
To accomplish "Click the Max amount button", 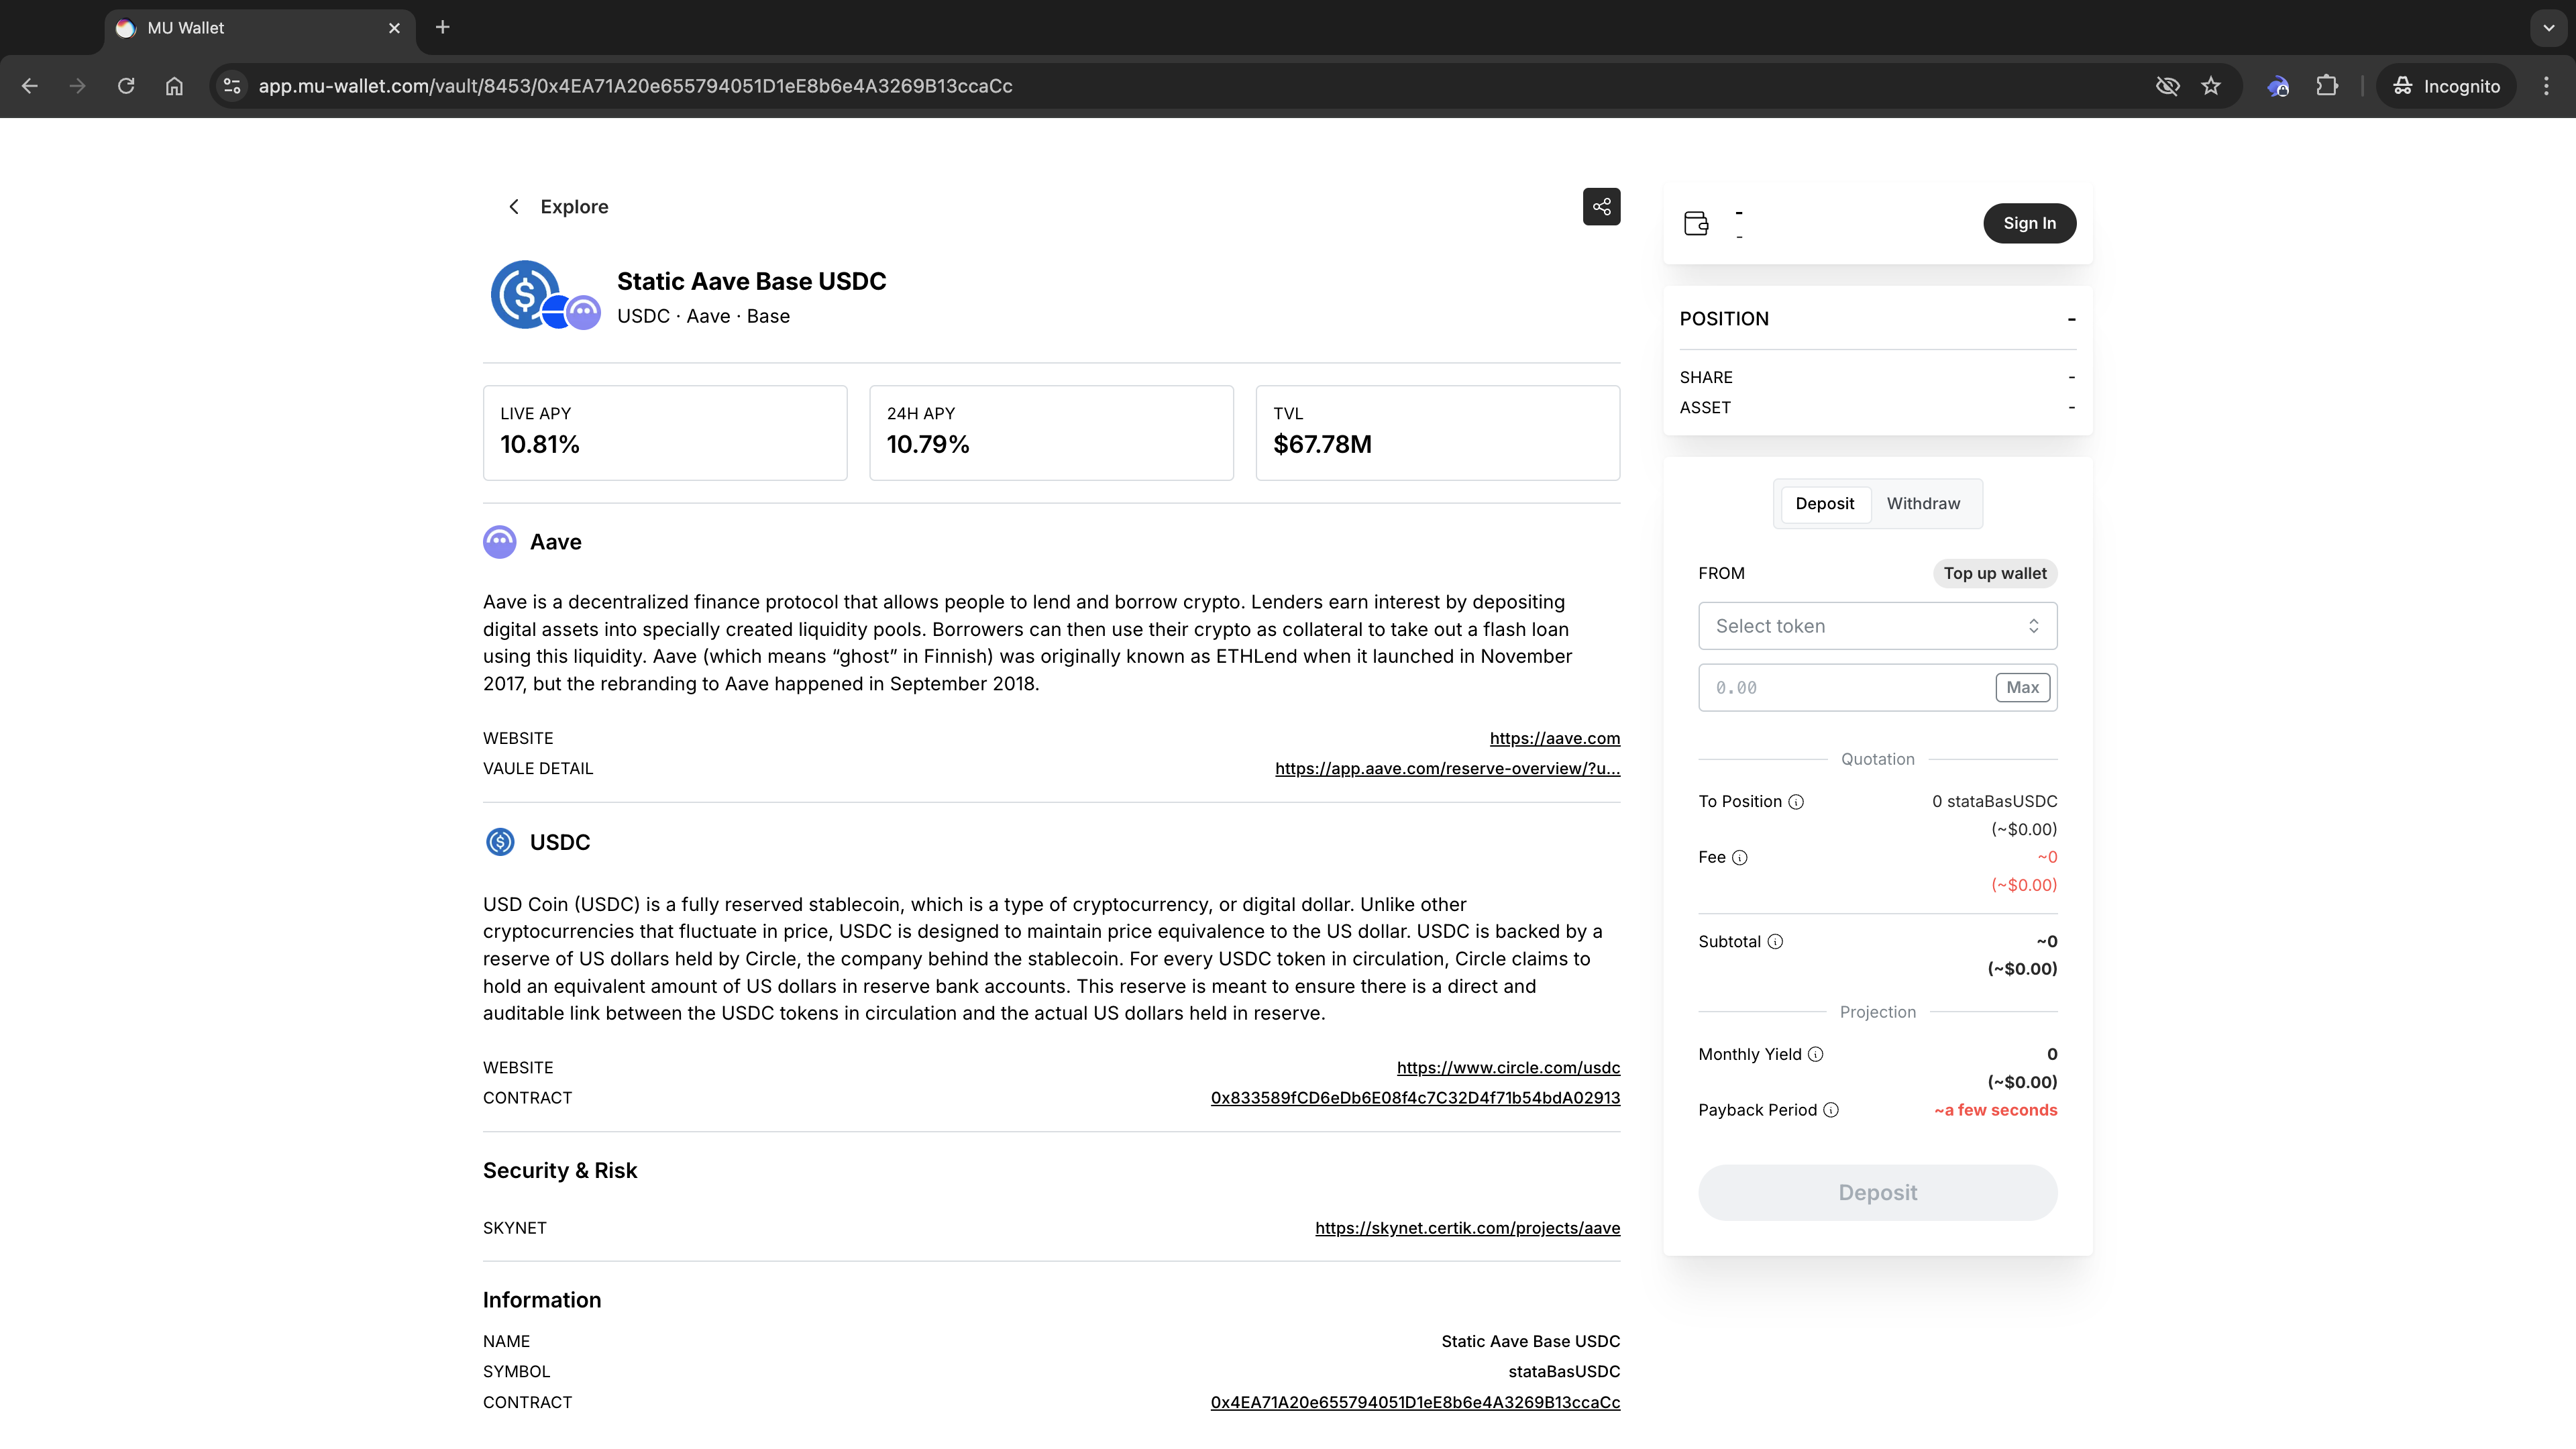I will (2022, 688).
